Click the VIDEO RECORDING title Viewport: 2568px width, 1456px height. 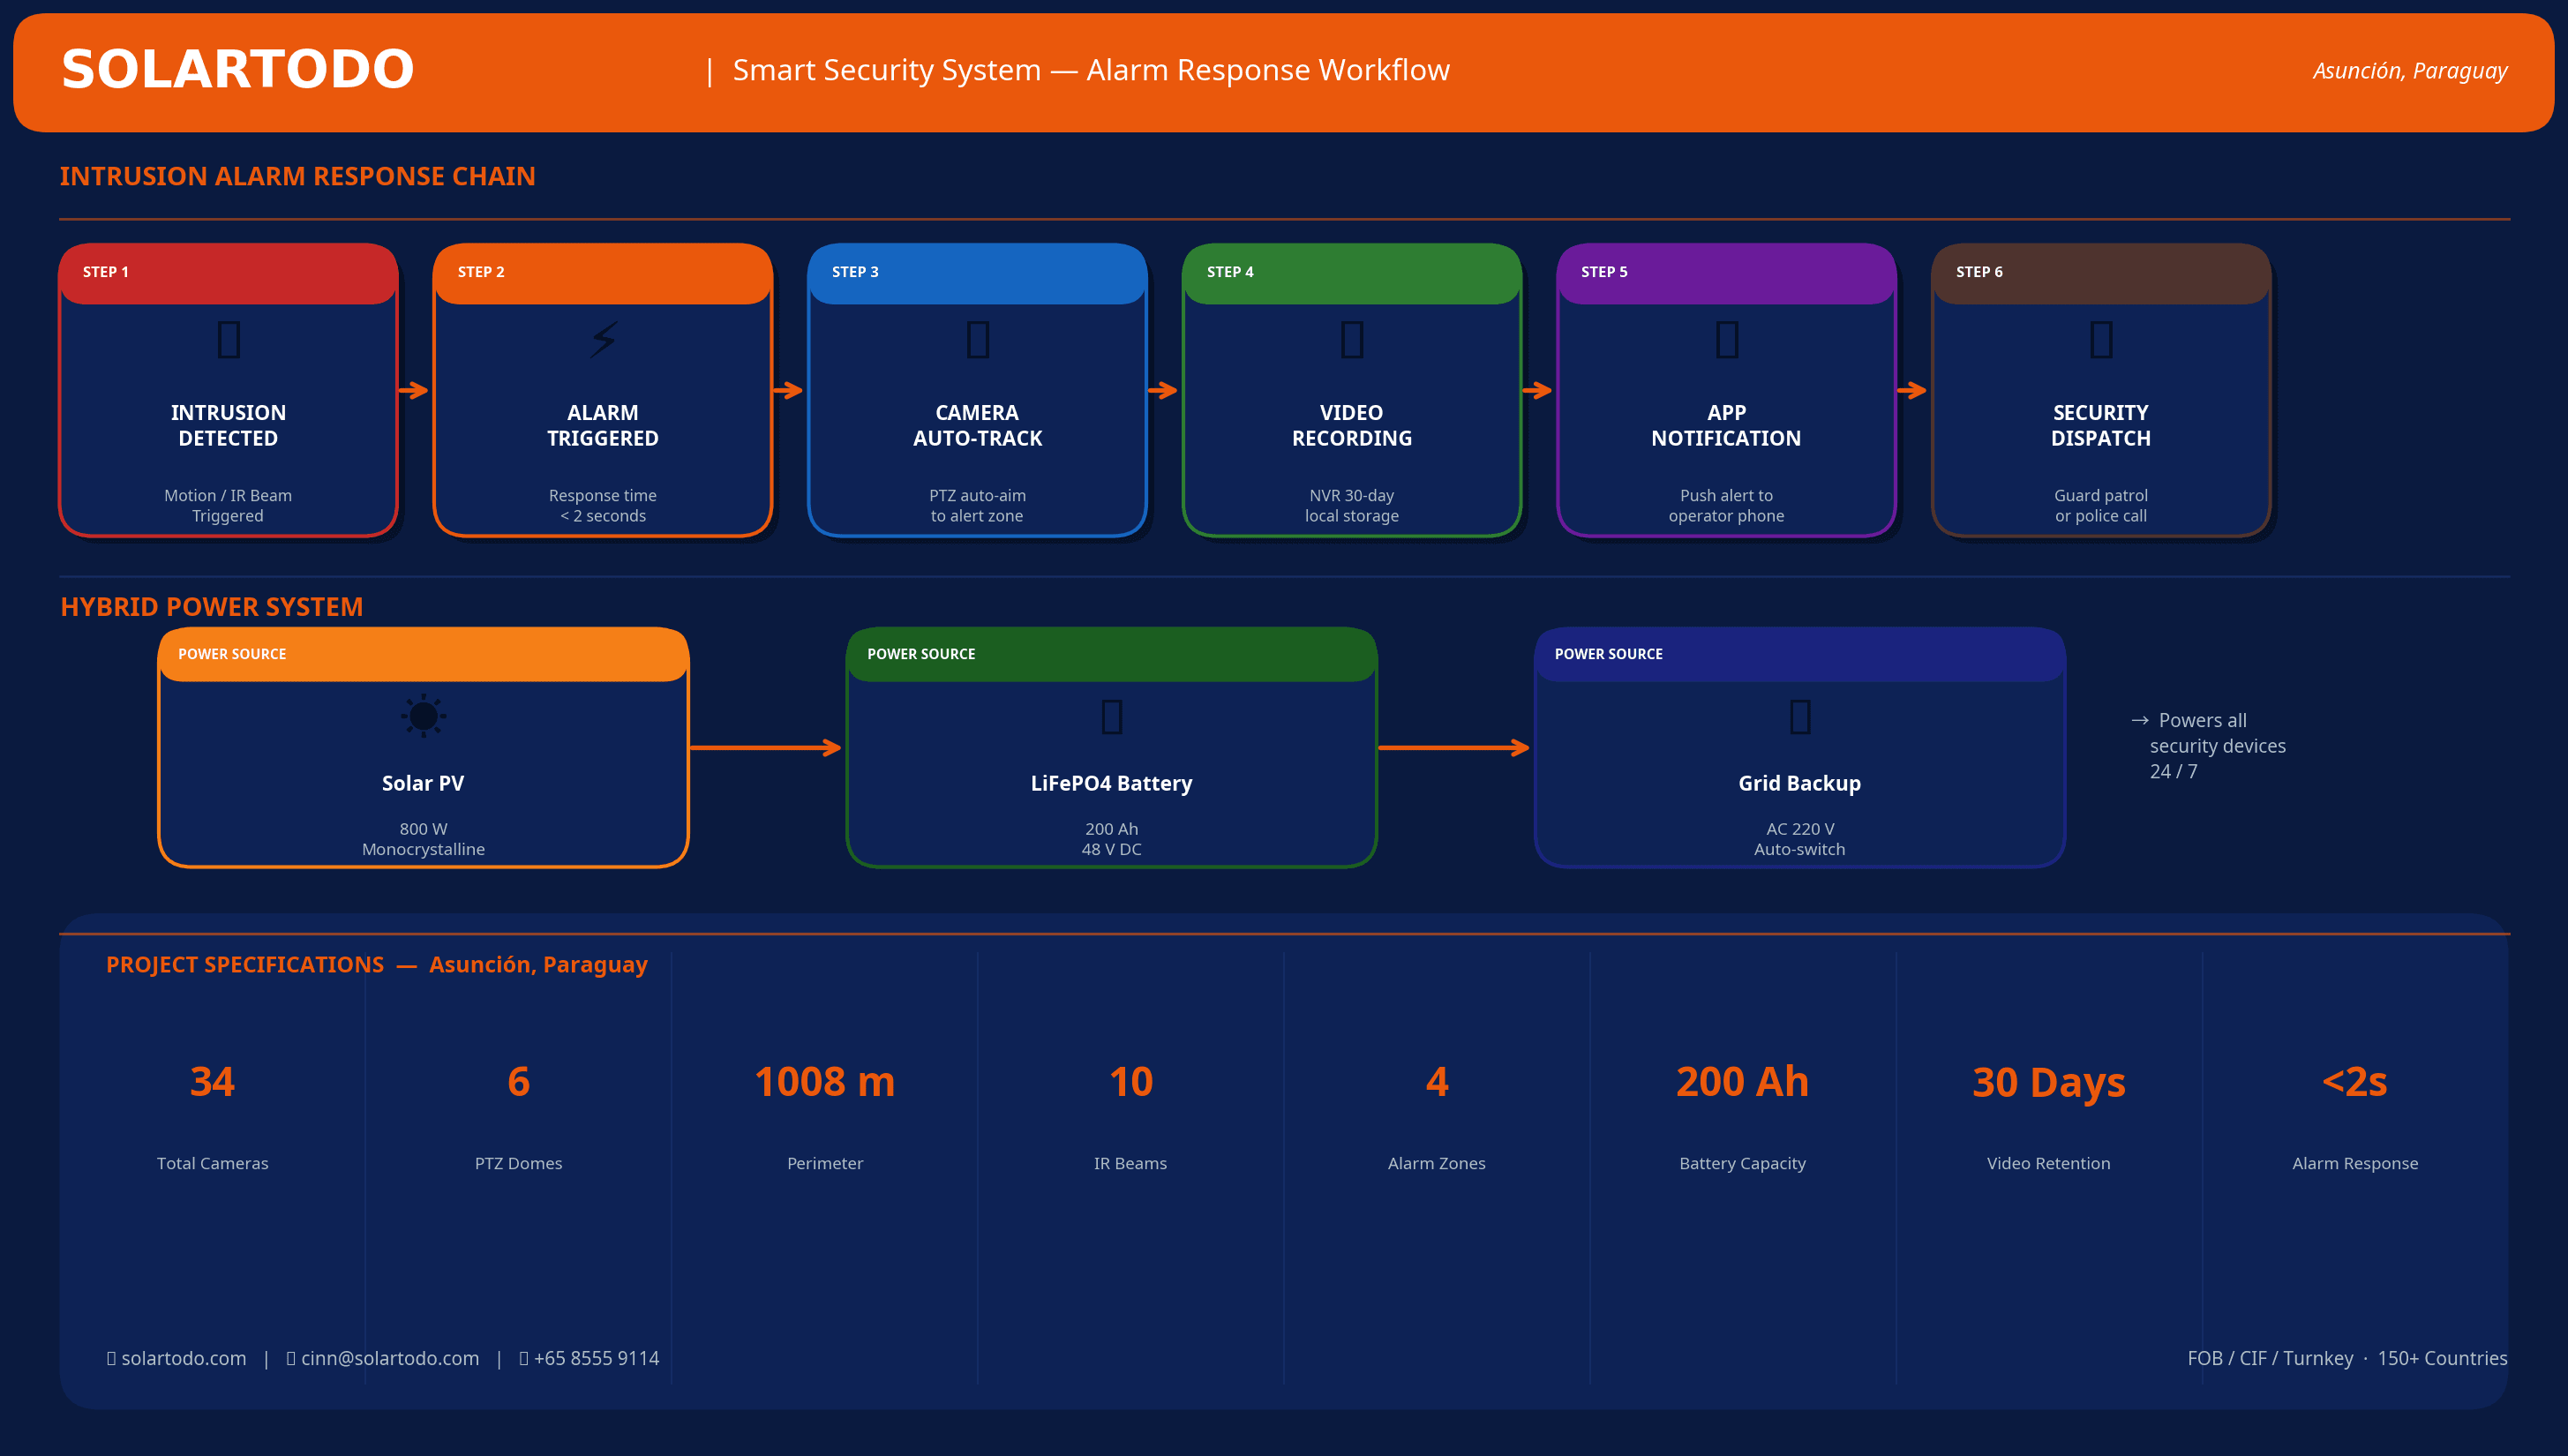pyautogui.click(x=1352, y=425)
